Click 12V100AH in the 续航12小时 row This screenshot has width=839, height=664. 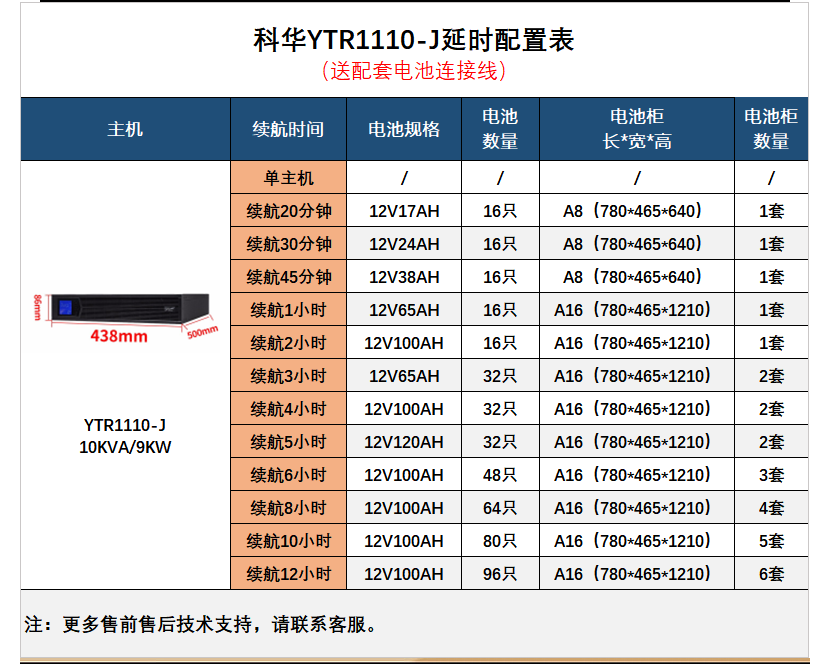[x=404, y=574]
